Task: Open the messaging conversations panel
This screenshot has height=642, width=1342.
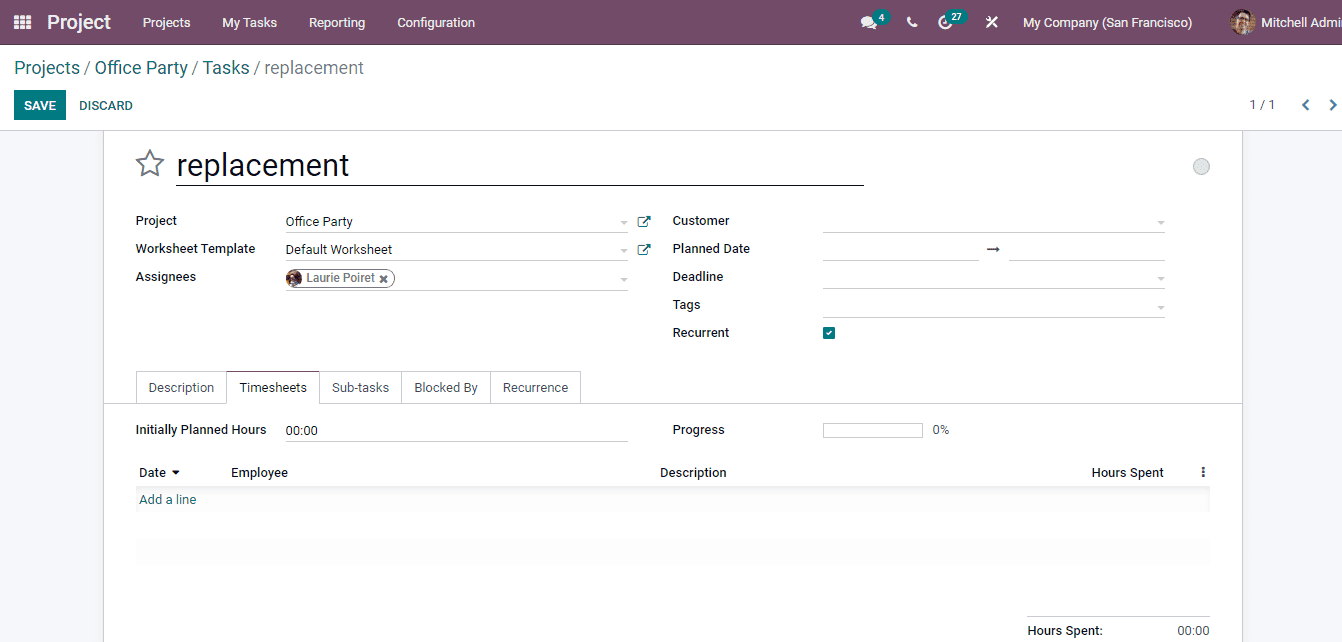Action: [x=866, y=22]
